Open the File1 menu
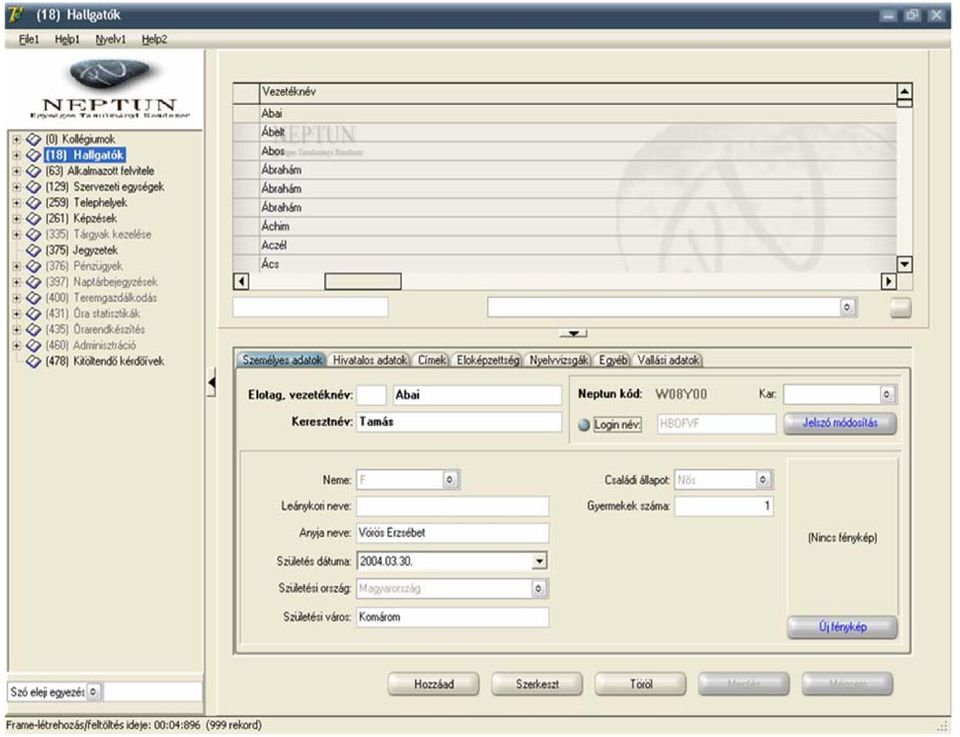 28,39
